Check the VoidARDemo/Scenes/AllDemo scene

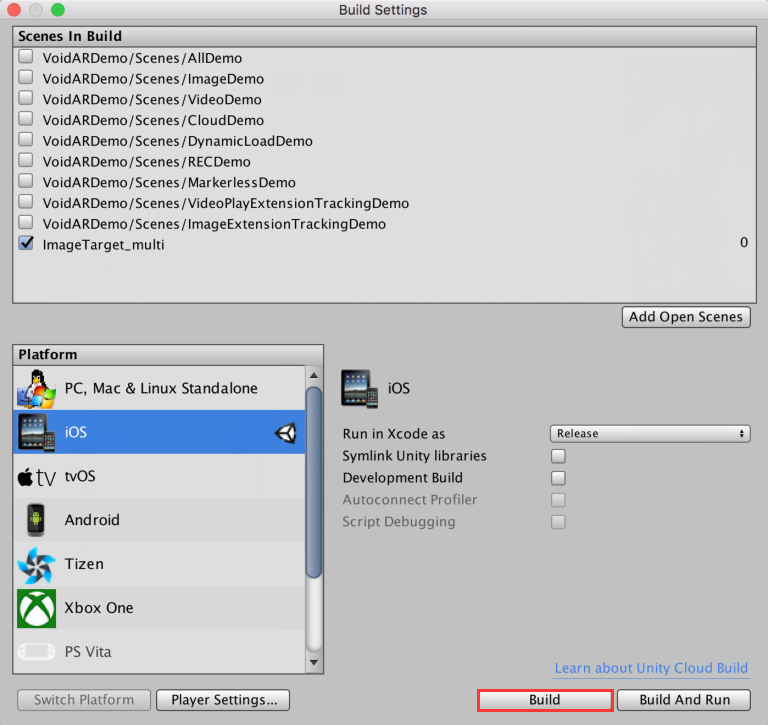26,57
